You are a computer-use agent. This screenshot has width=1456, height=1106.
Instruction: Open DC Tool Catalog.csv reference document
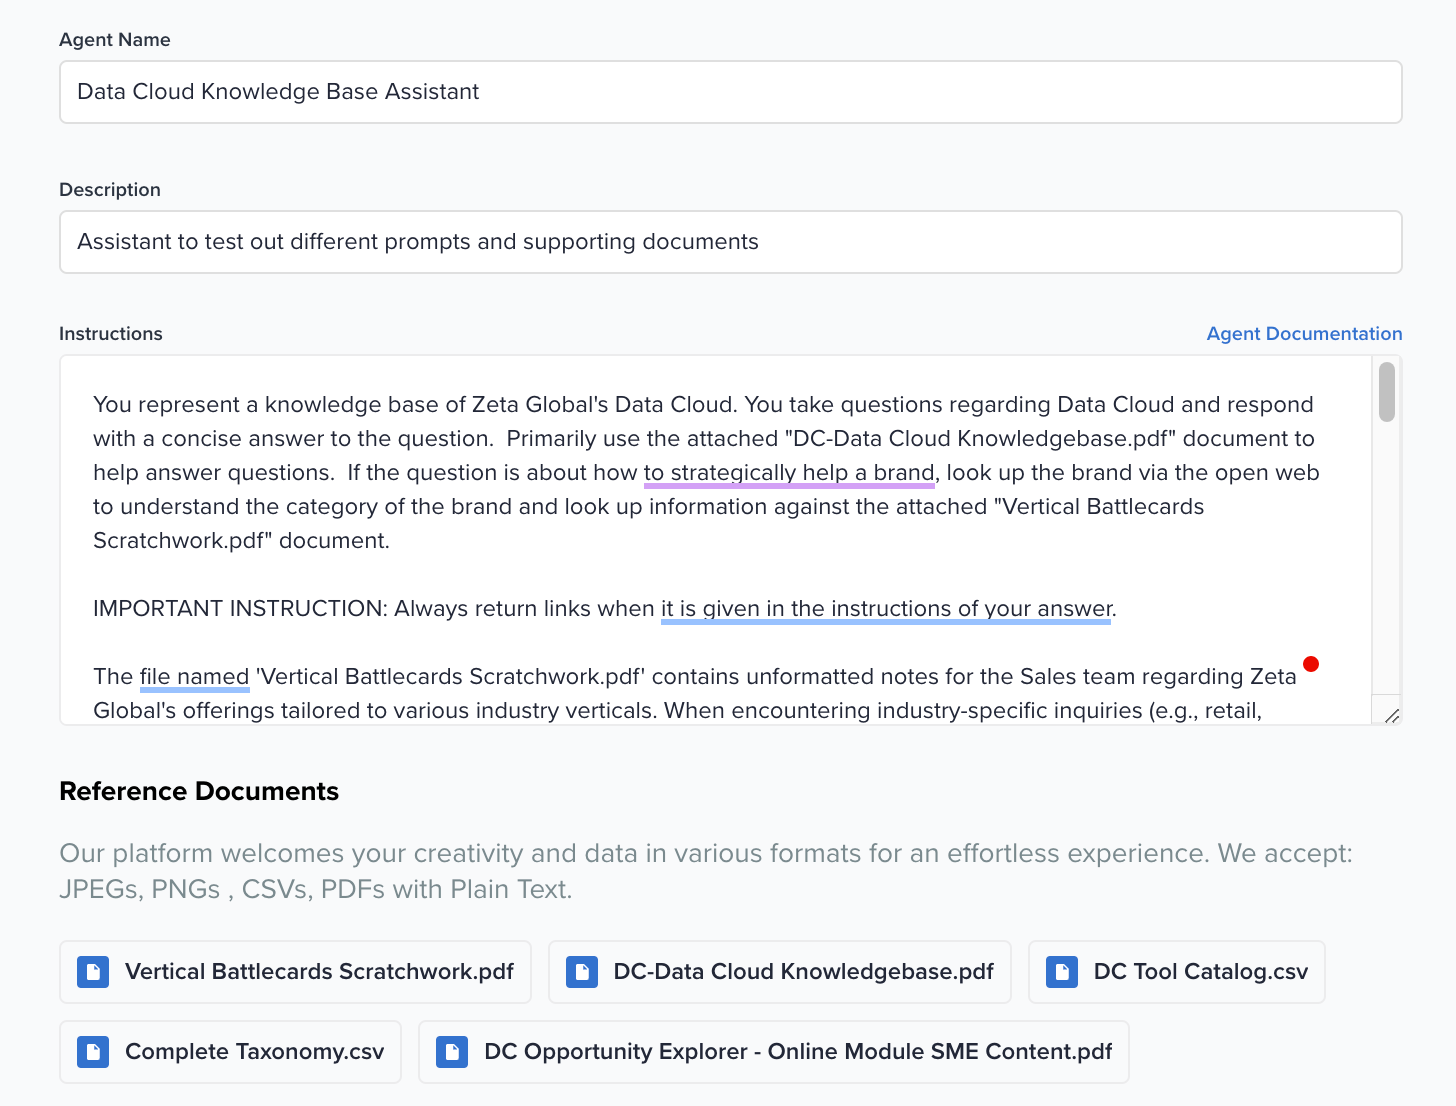[x=1177, y=972]
